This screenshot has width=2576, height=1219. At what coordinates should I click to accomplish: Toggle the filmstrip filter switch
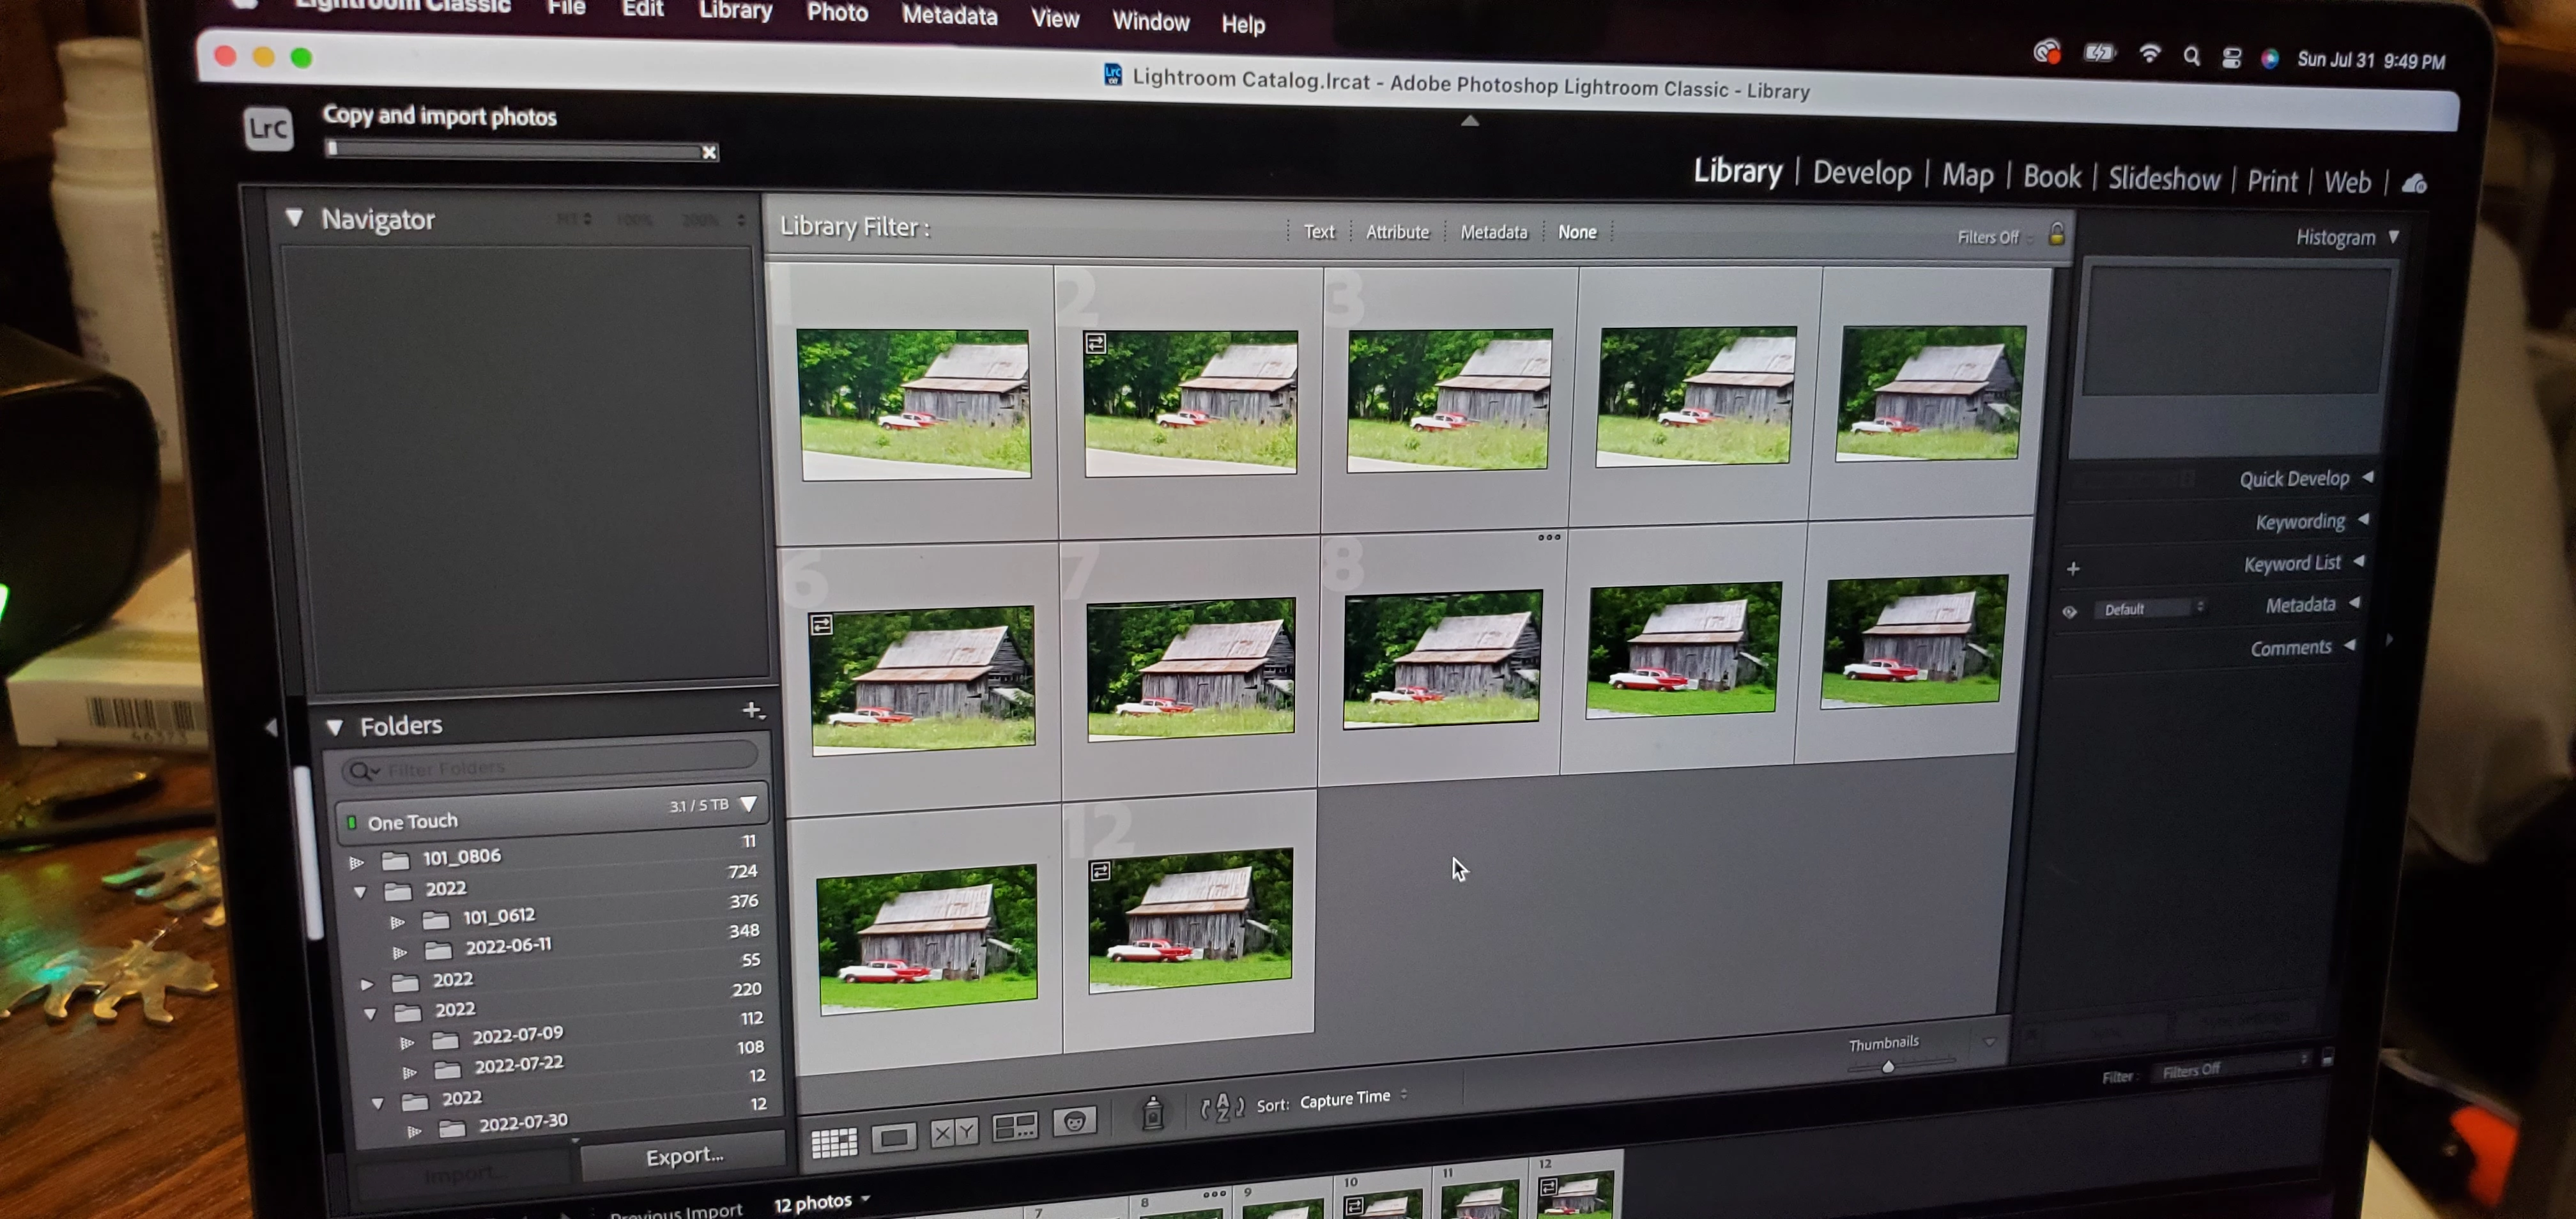2327,1057
